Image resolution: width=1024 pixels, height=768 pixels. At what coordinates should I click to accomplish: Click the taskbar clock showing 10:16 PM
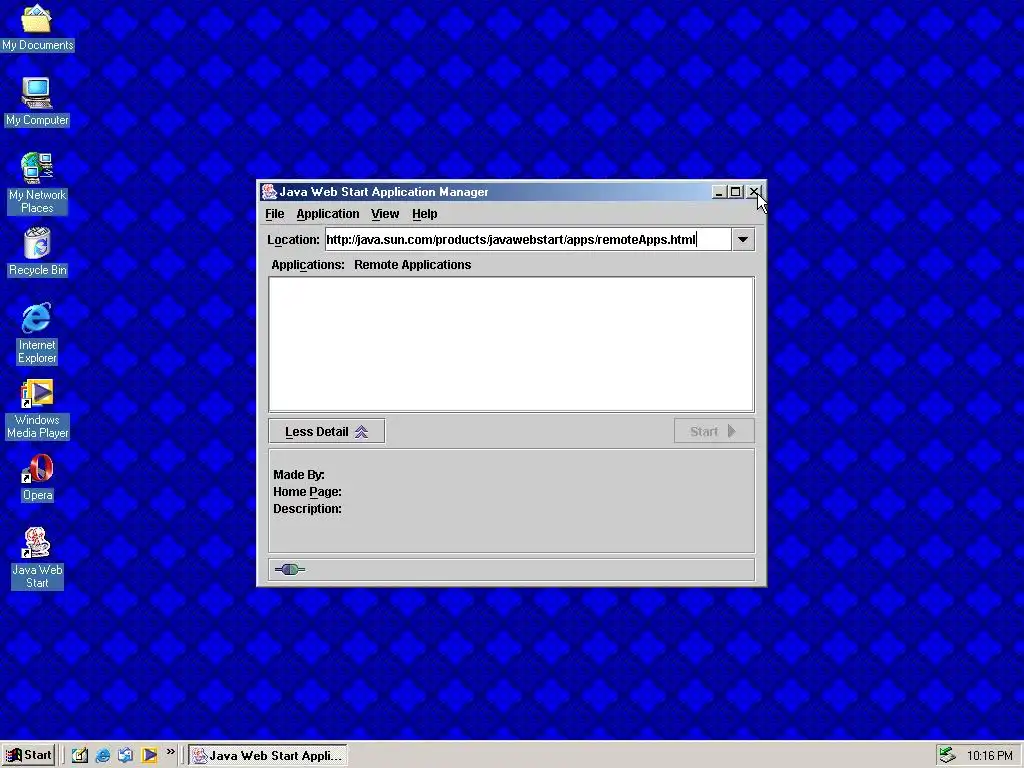coord(989,756)
